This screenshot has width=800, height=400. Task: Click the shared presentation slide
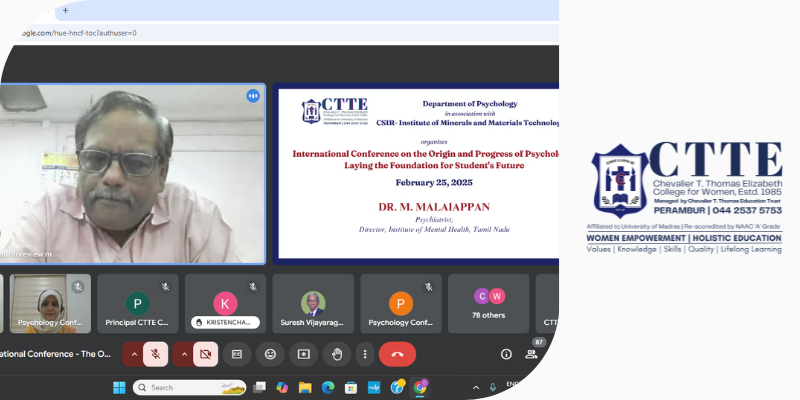tap(416, 174)
